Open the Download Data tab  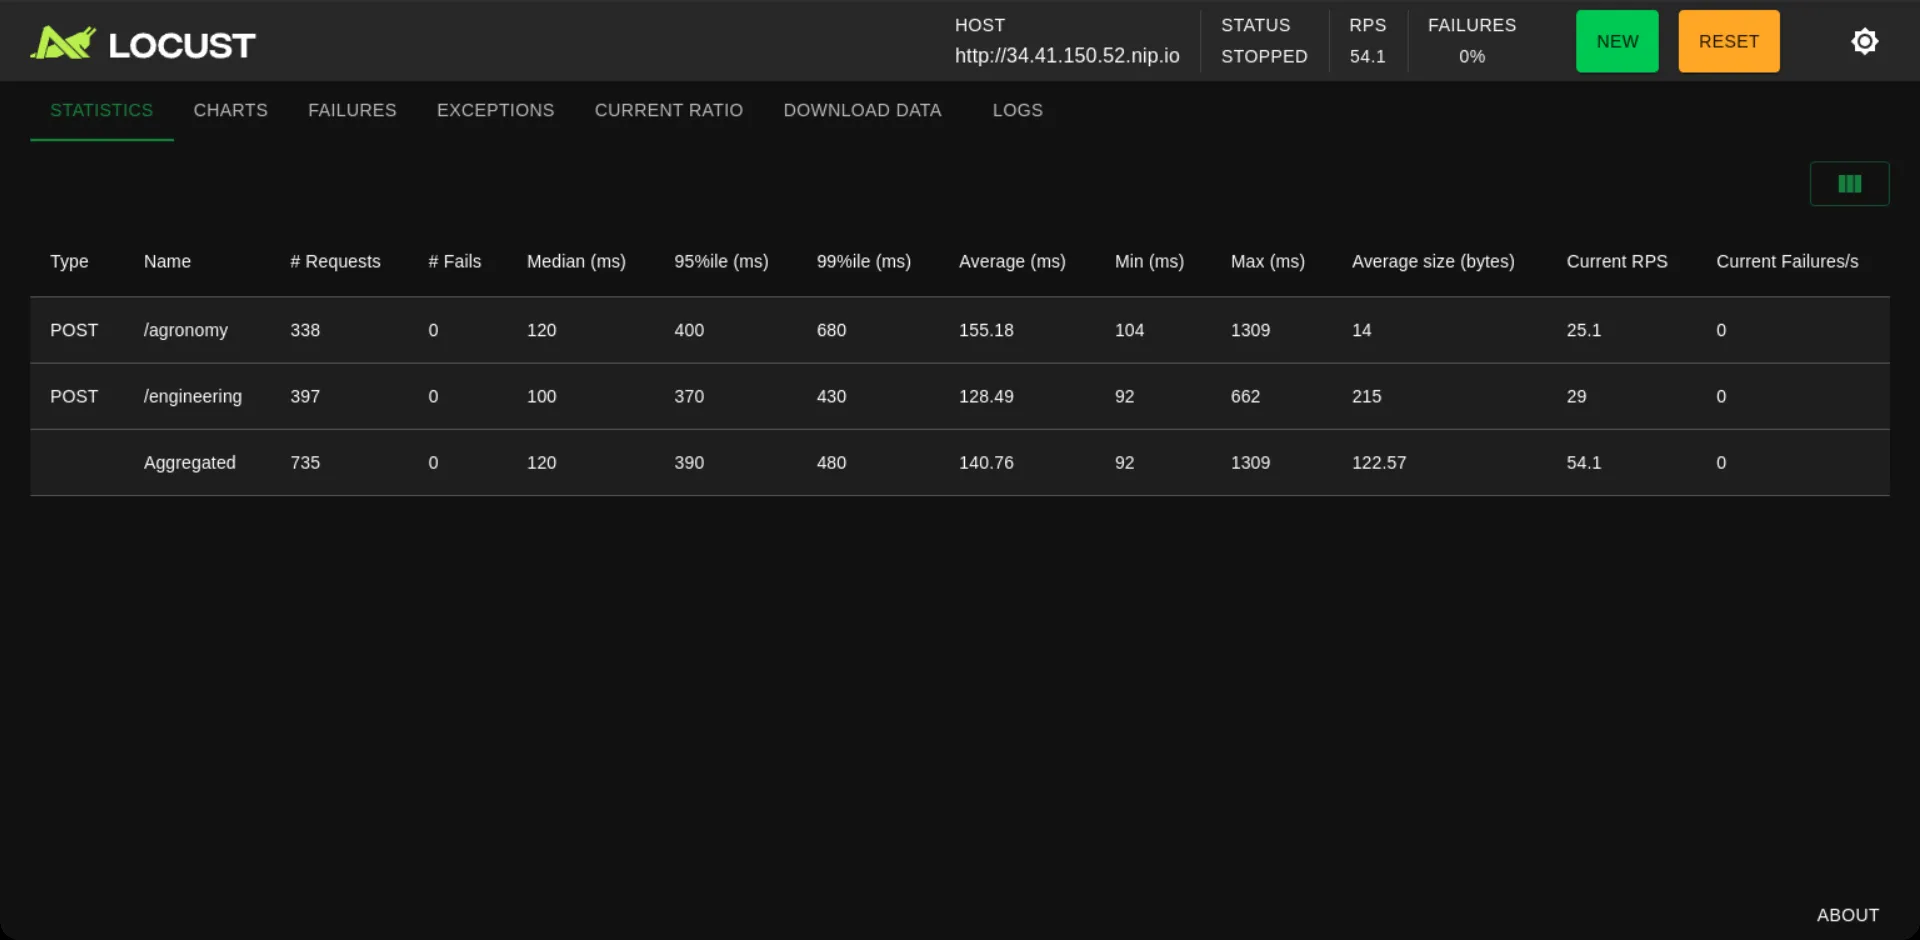point(862,110)
